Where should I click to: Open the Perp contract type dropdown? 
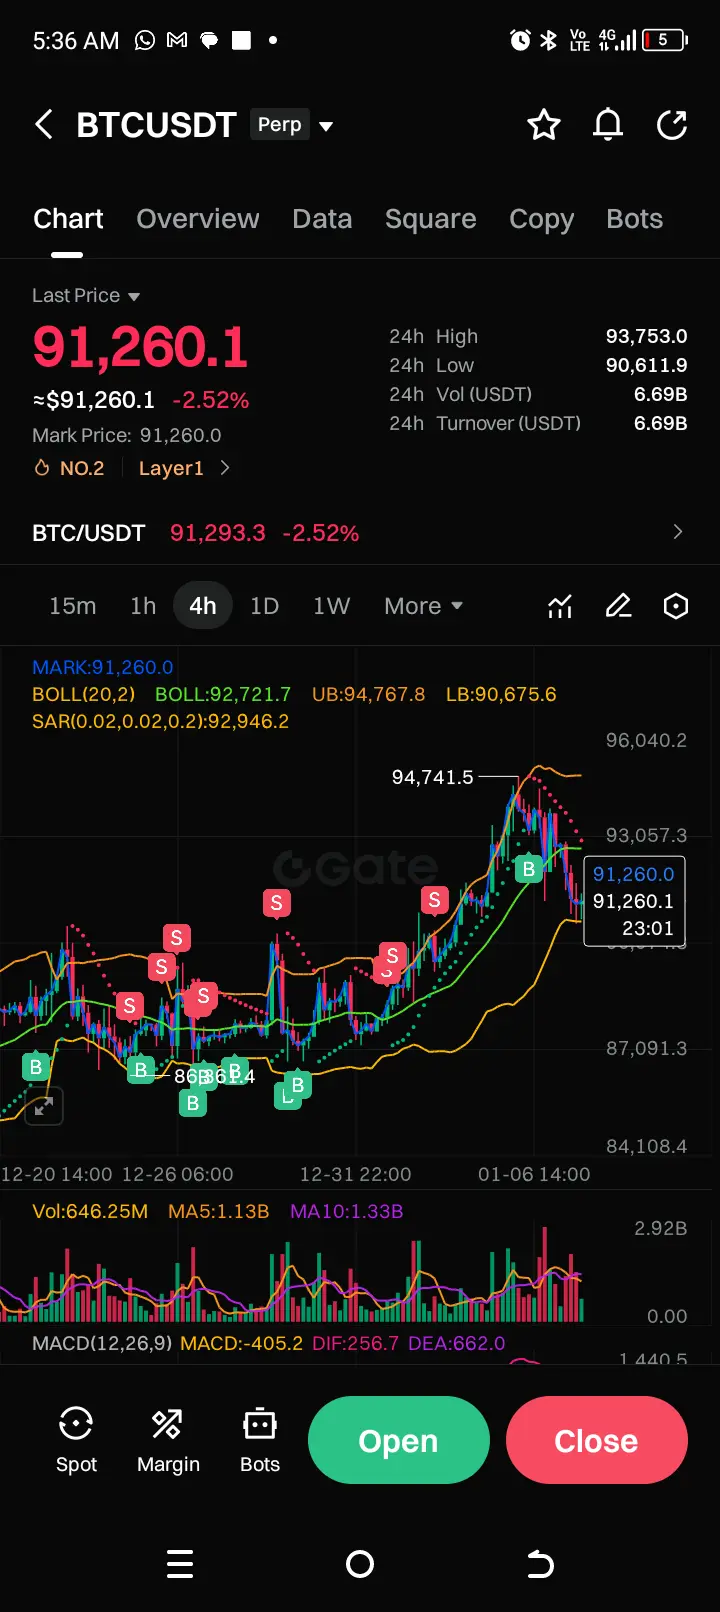[291, 125]
